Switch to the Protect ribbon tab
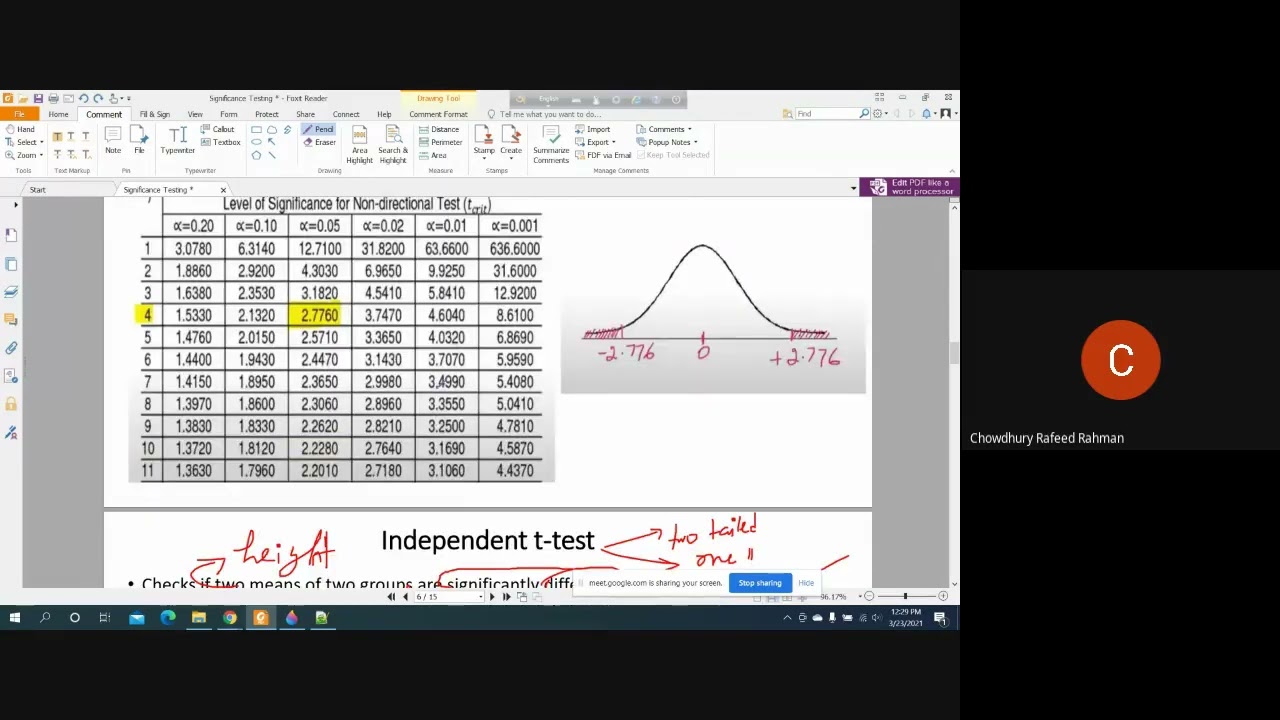The width and height of the screenshot is (1280, 720). click(267, 114)
